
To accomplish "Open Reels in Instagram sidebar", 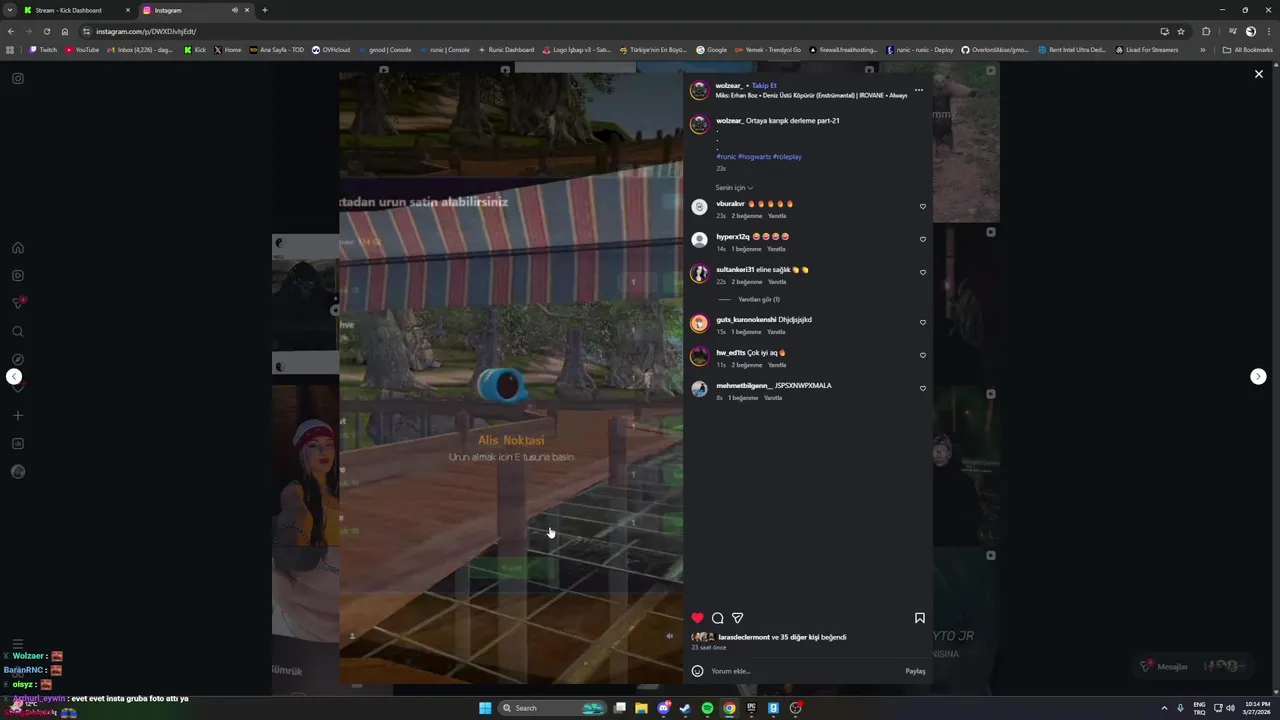I will tap(18, 275).
